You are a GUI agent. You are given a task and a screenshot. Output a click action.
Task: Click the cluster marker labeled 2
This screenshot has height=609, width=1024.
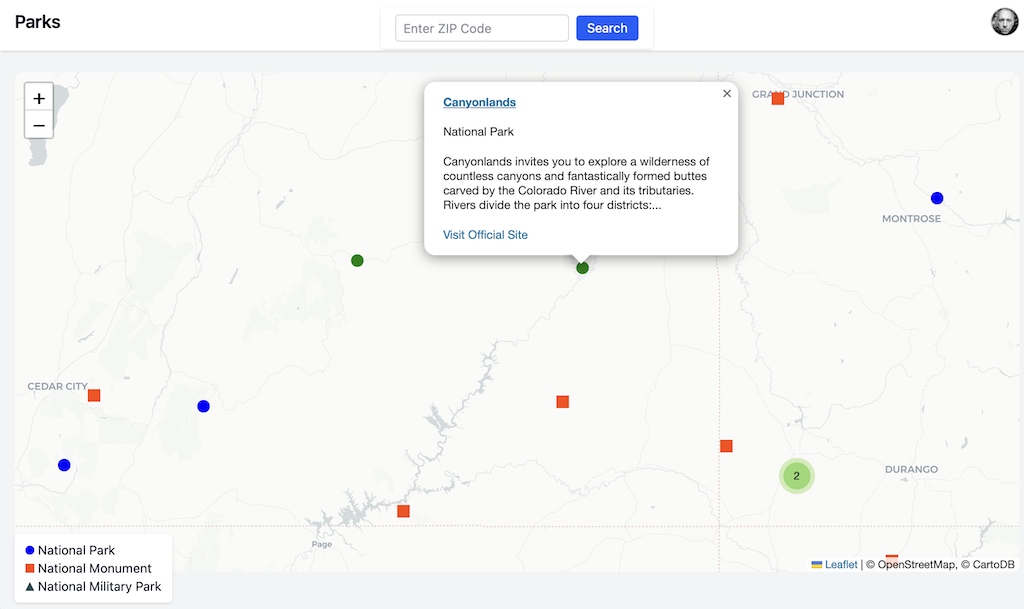[796, 476]
